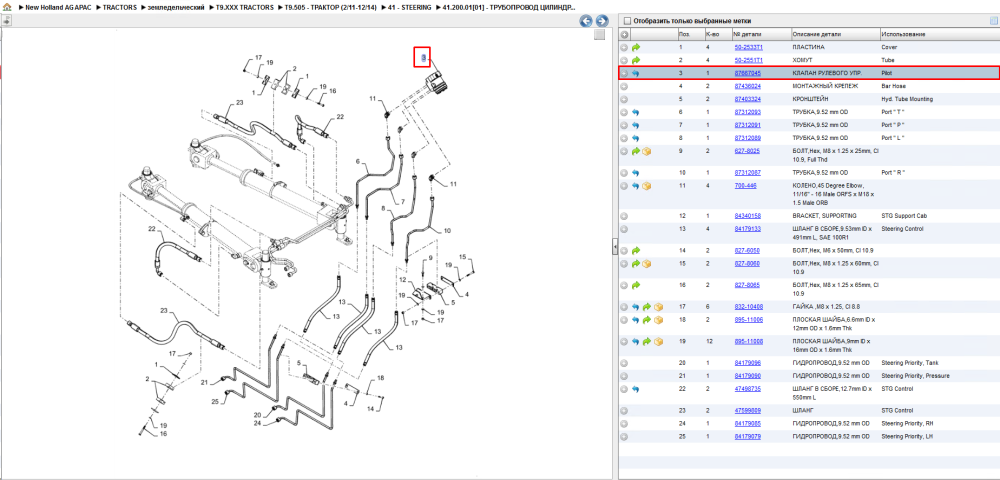Click 'STG Support Cab' usage cell
Viewport: 1000px width, 480px height.
tap(904, 215)
